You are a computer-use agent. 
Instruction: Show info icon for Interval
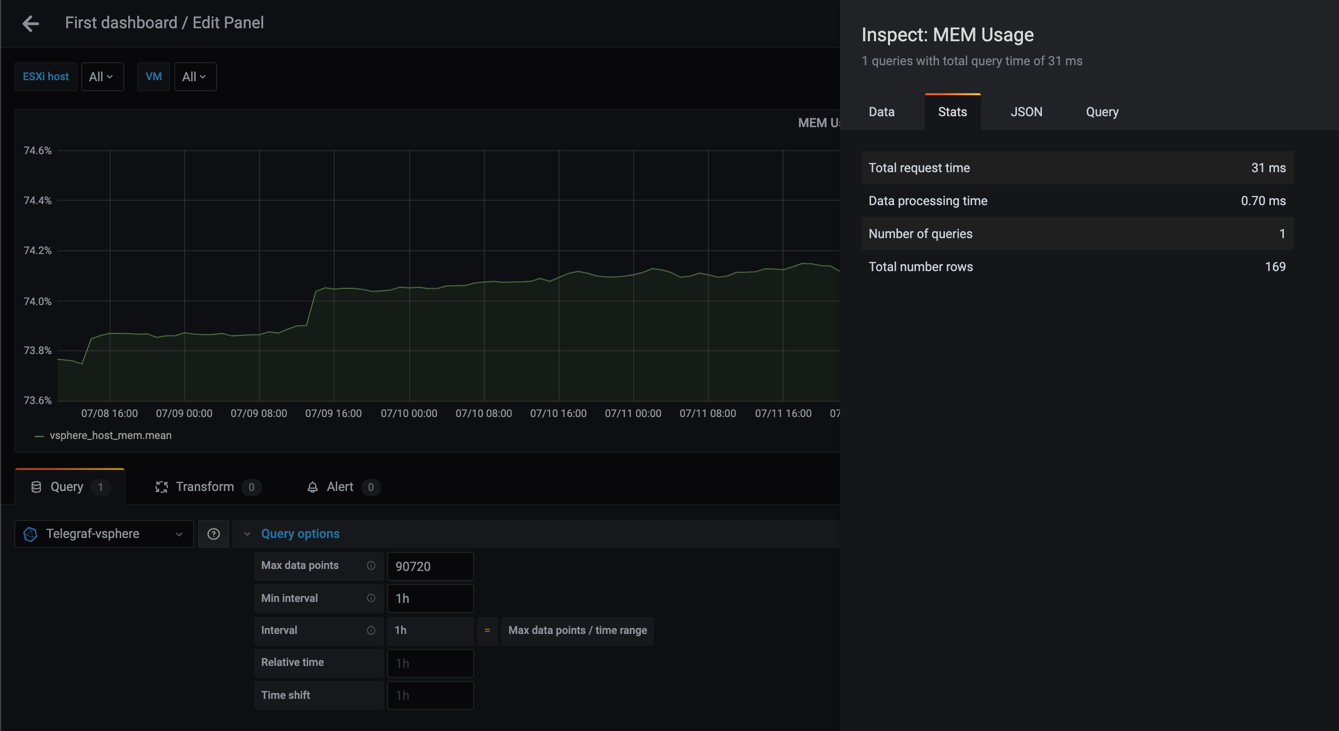(x=371, y=631)
